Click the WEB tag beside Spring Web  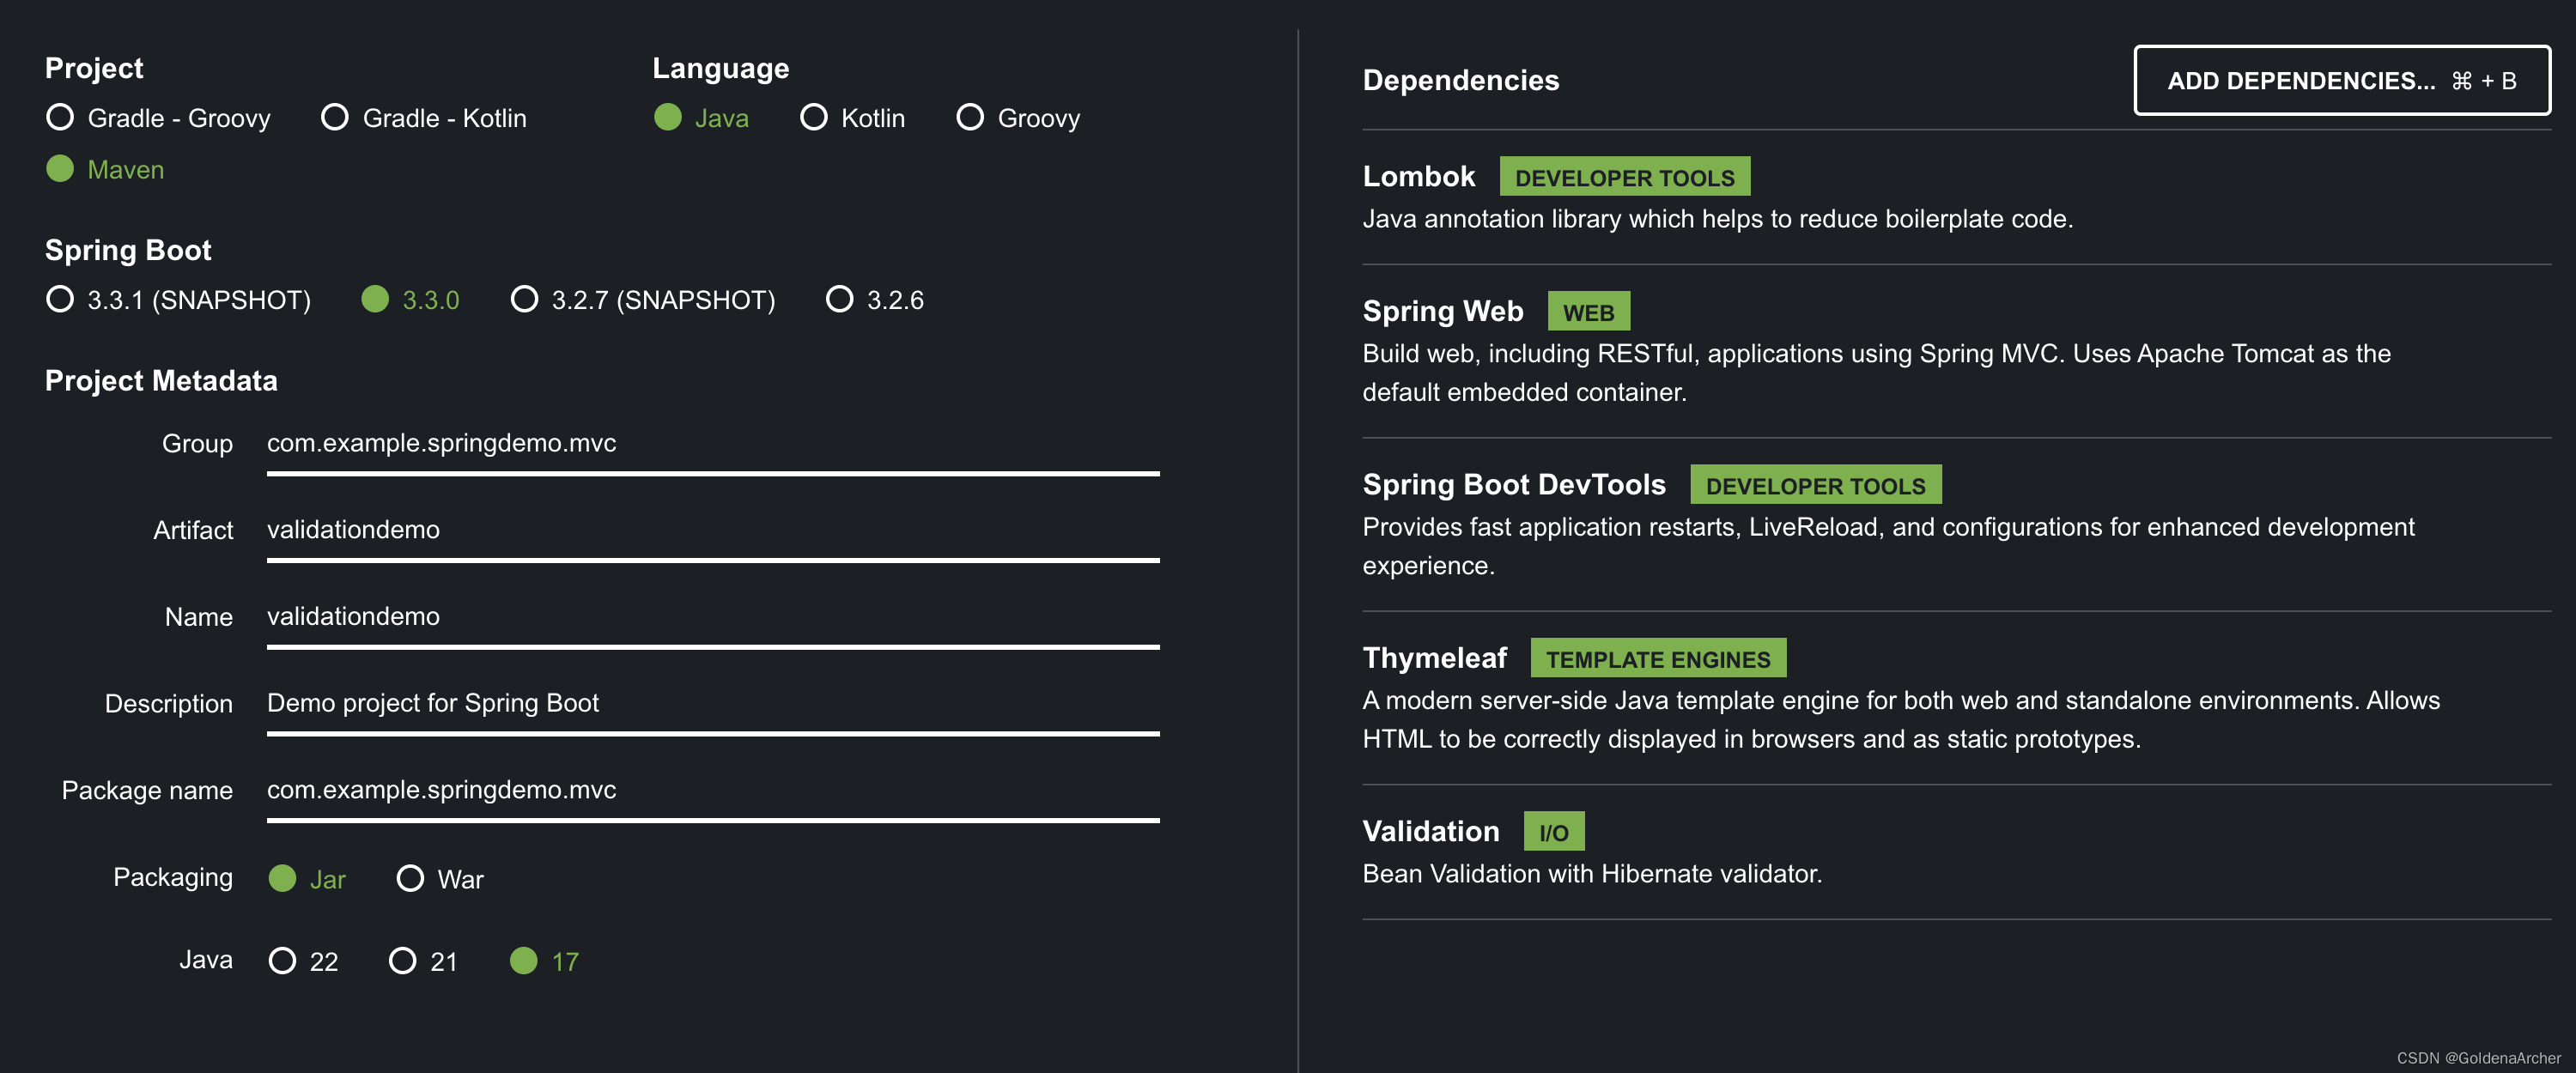1588,312
